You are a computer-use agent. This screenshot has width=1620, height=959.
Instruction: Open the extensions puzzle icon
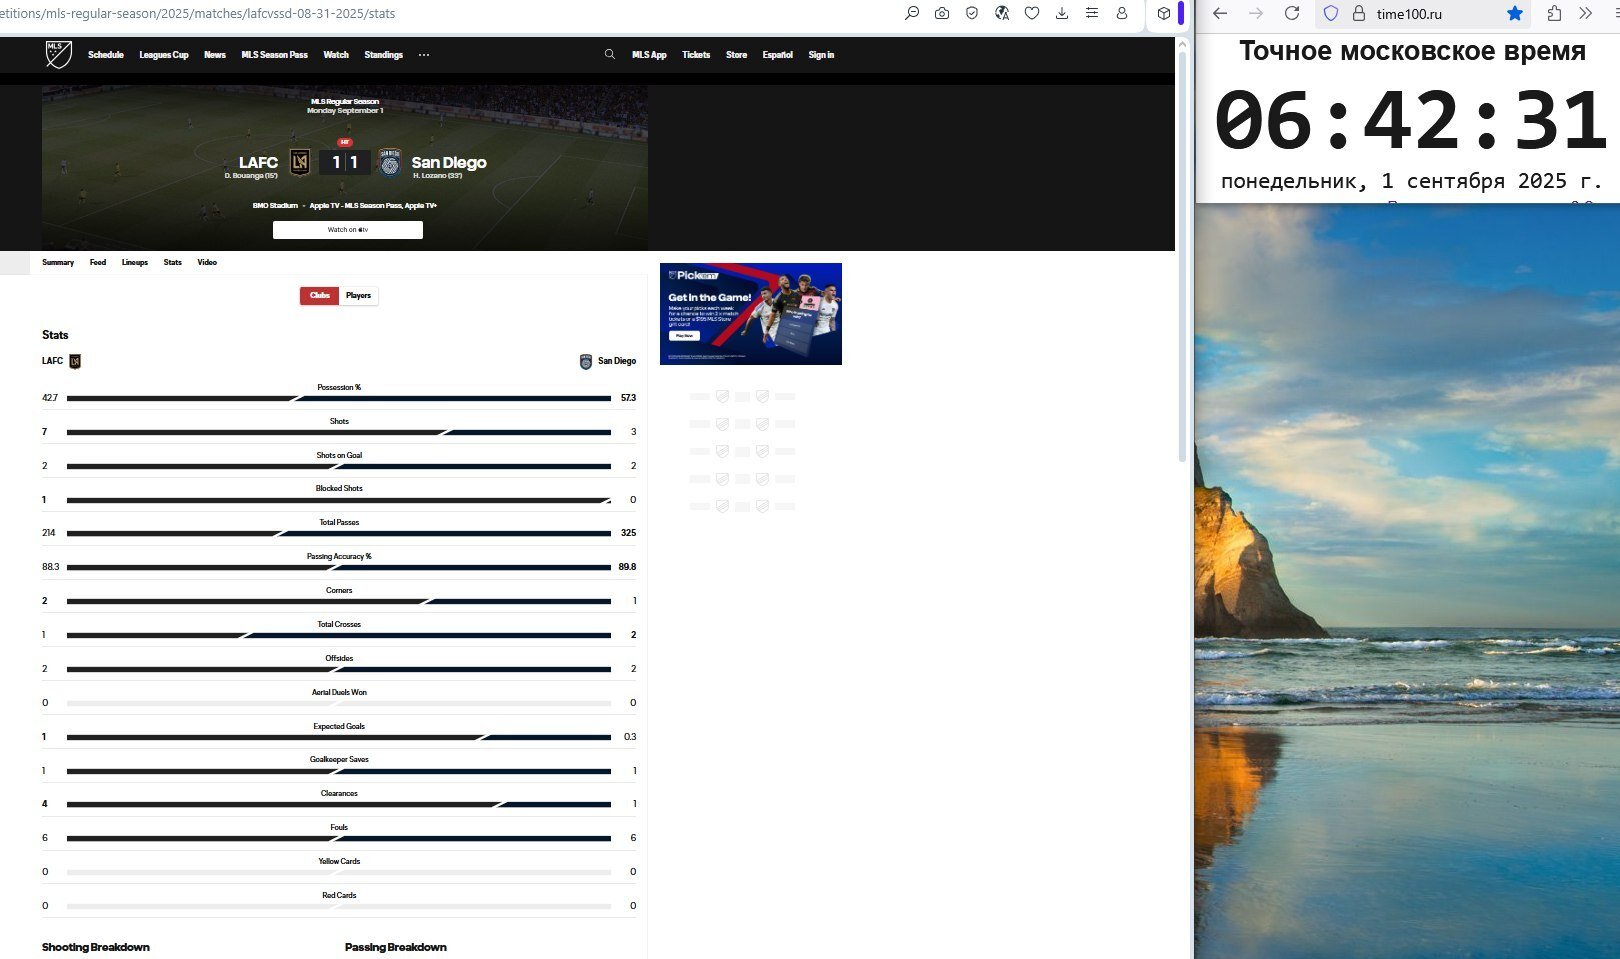pos(1554,13)
